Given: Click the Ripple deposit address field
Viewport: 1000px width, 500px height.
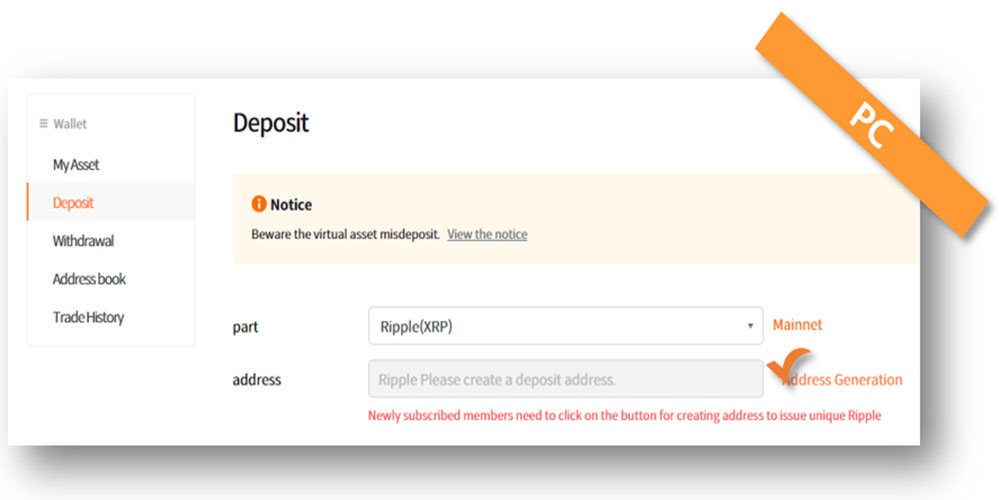Looking at the screenshot, I should click(x=565, y=380).
